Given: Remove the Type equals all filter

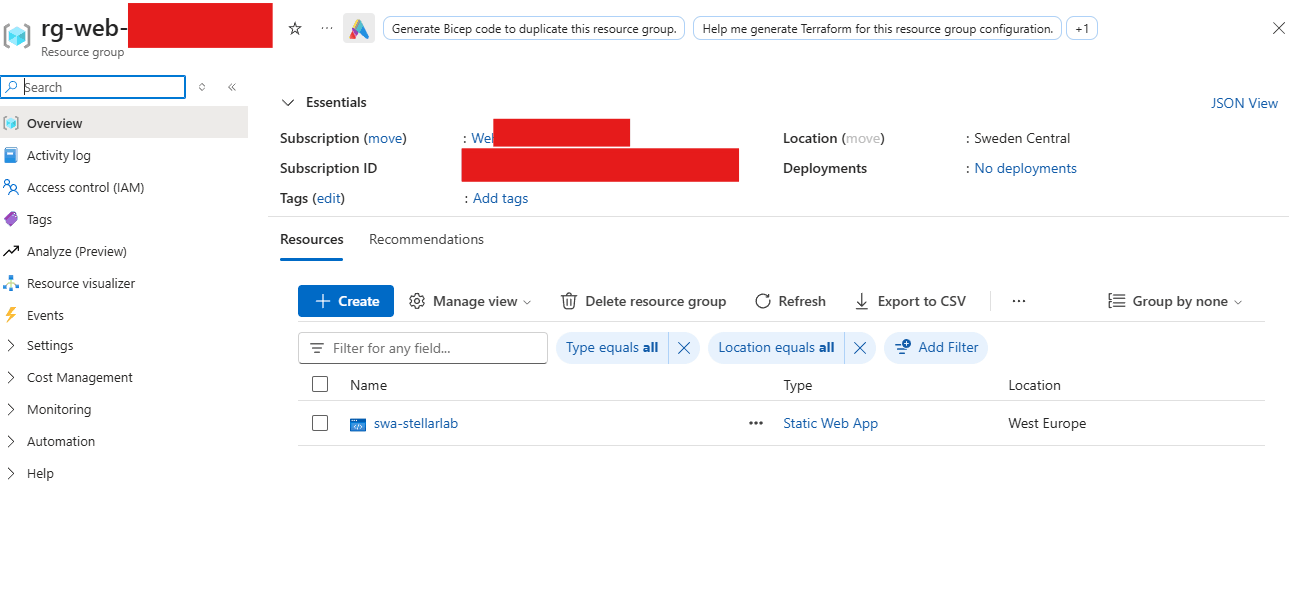Looking at the screenshot, I should [684, 347].
